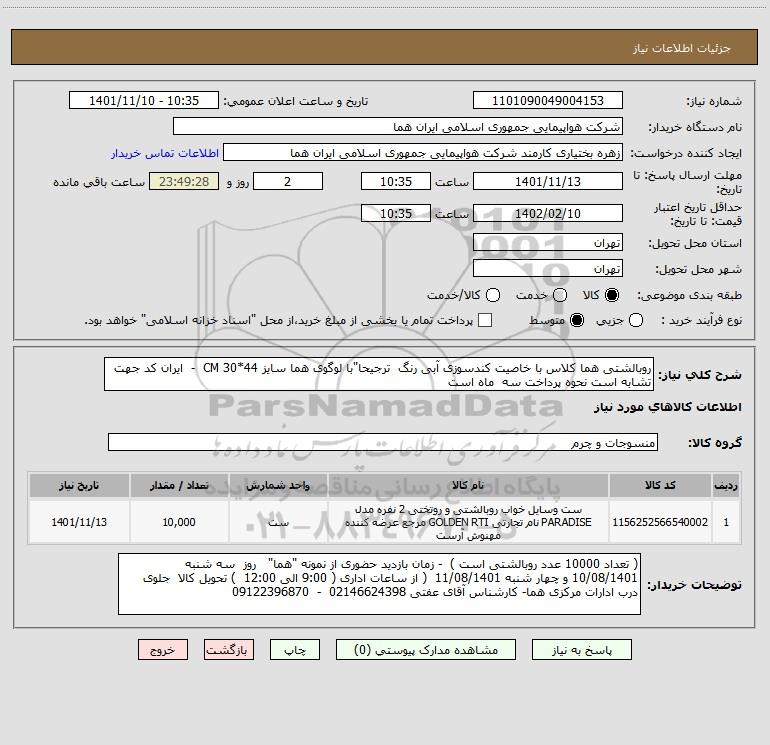Click product code 115625256654​0002 cell
This screenshot has width=770, height=745.
tap(660, 522)
